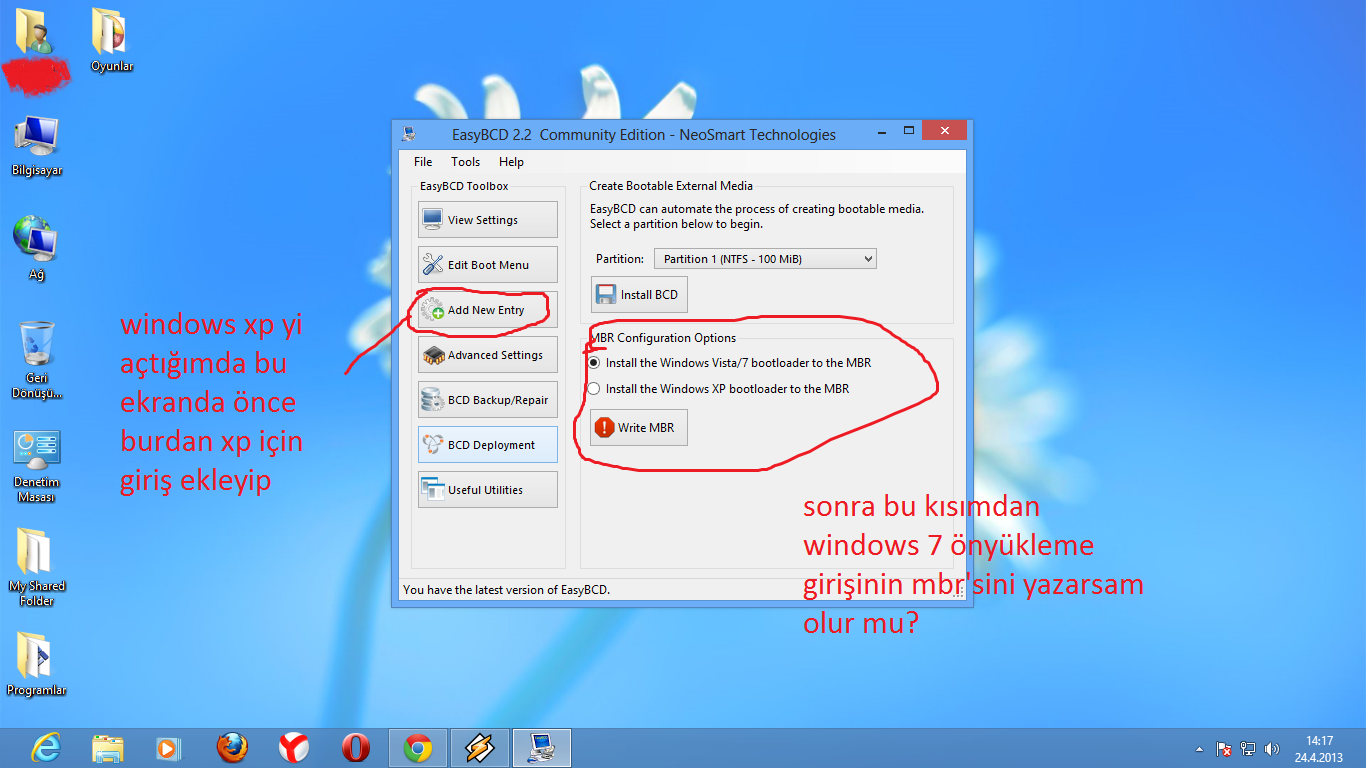Open the File menu
This screenshot has height=768, width=1366.
tap(423, 162)
